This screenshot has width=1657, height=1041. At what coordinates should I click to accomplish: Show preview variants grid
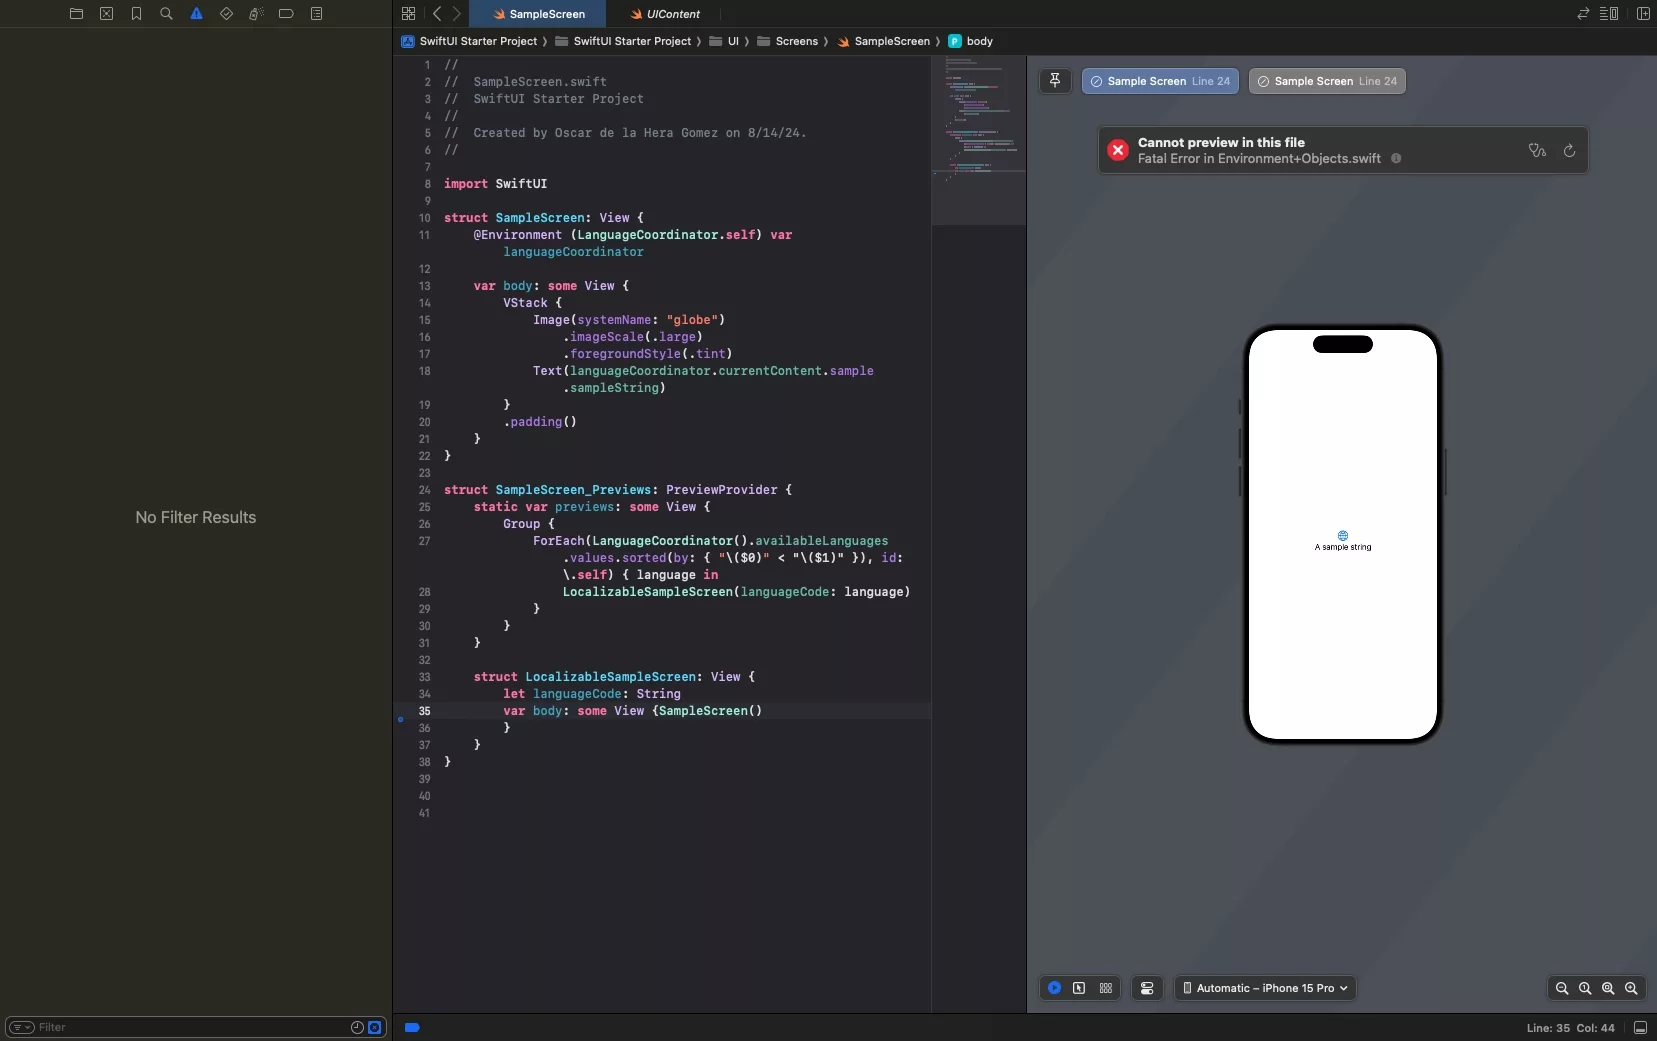1106,988
